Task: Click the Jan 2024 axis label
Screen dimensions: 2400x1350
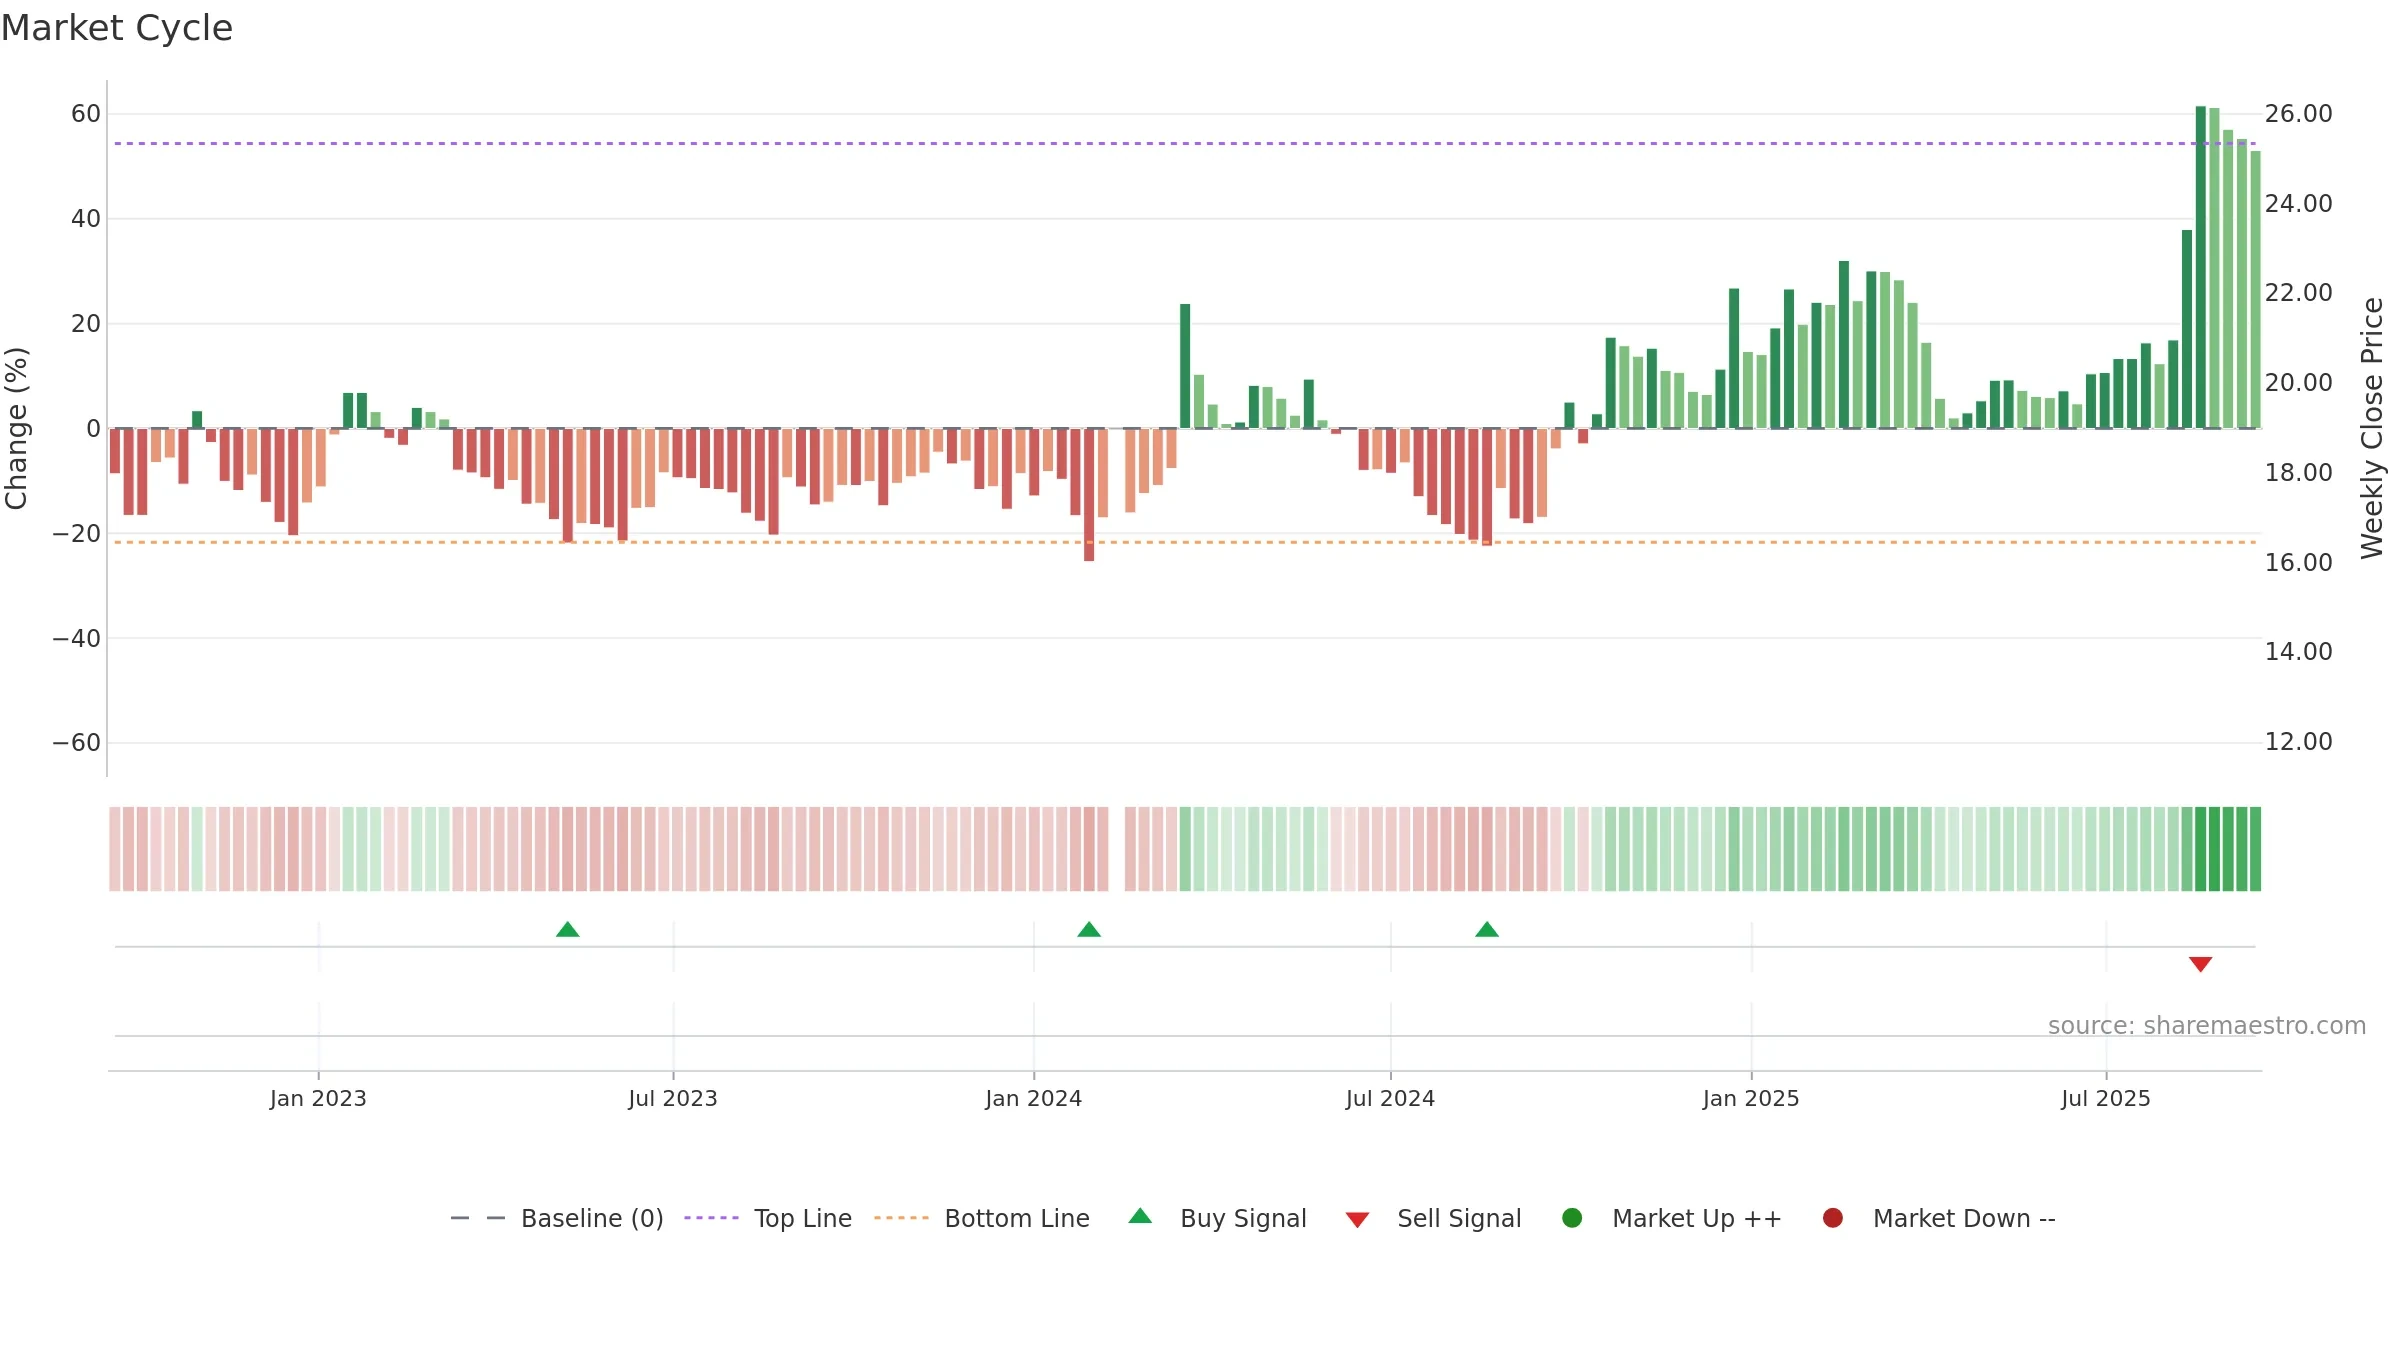Action: pos(1033,1098)
